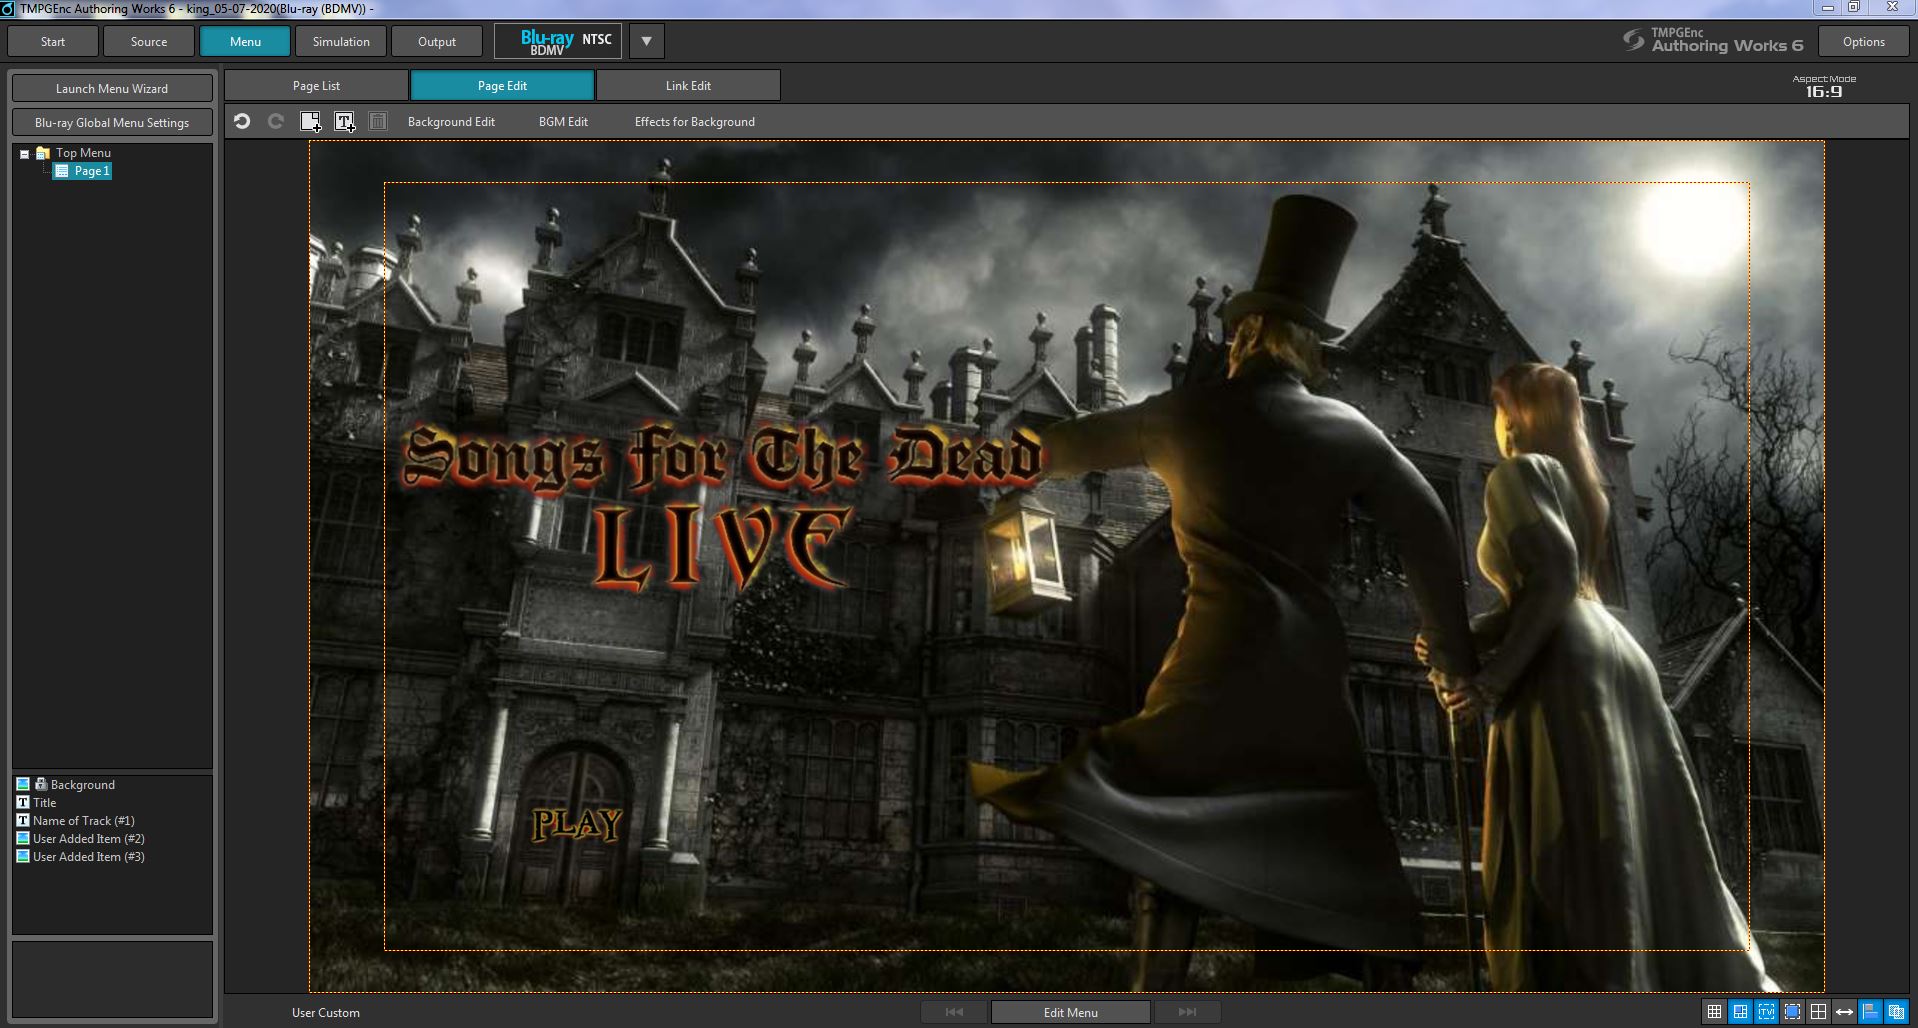
Task: Open Effects for Background
Action: pyautogui.click(x=695, y=122)
